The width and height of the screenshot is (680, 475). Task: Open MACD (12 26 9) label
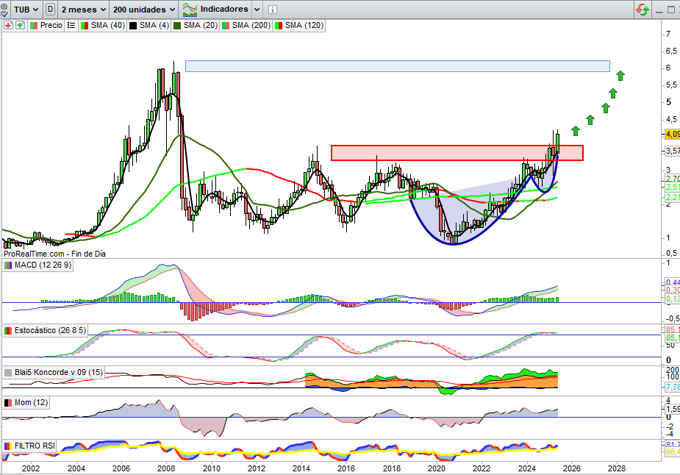[x=43, y=265]
